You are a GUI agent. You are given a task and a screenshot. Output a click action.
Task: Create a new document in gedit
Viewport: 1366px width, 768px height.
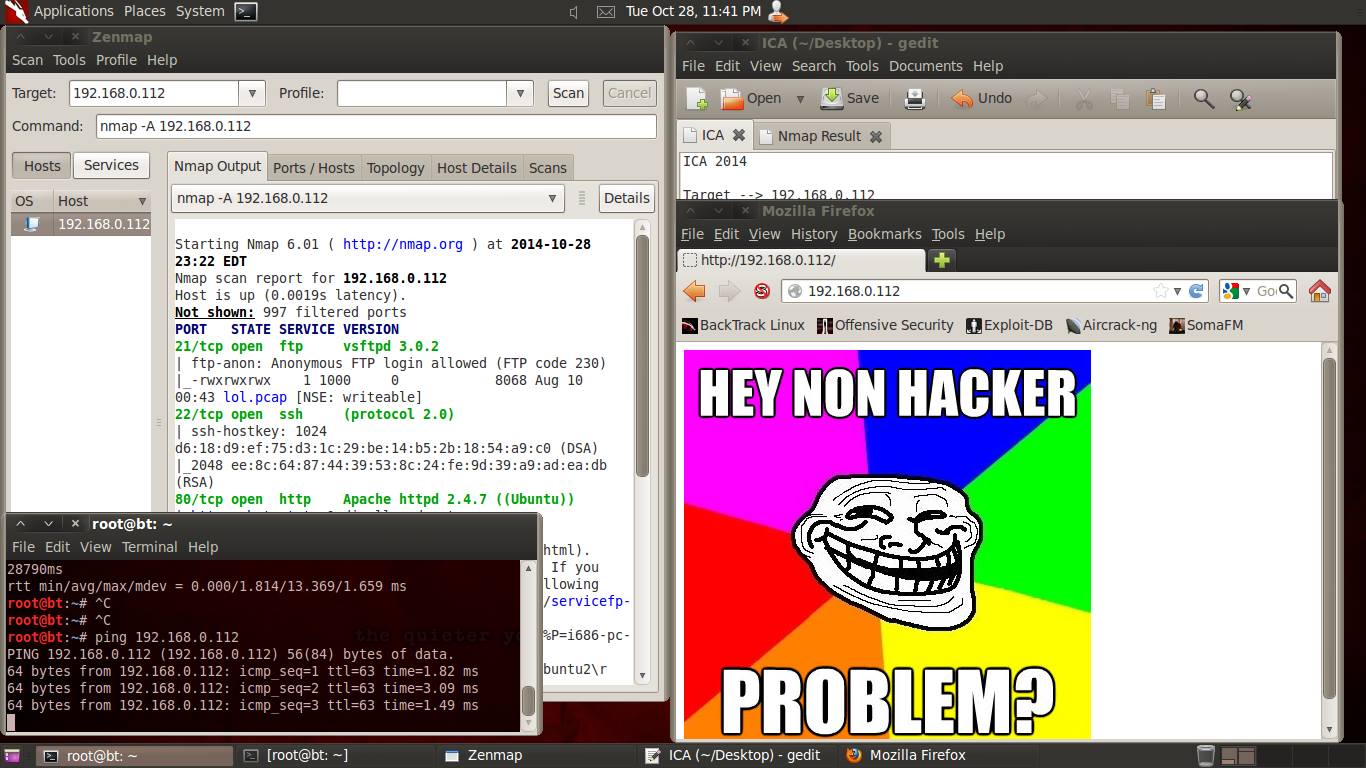697,99
